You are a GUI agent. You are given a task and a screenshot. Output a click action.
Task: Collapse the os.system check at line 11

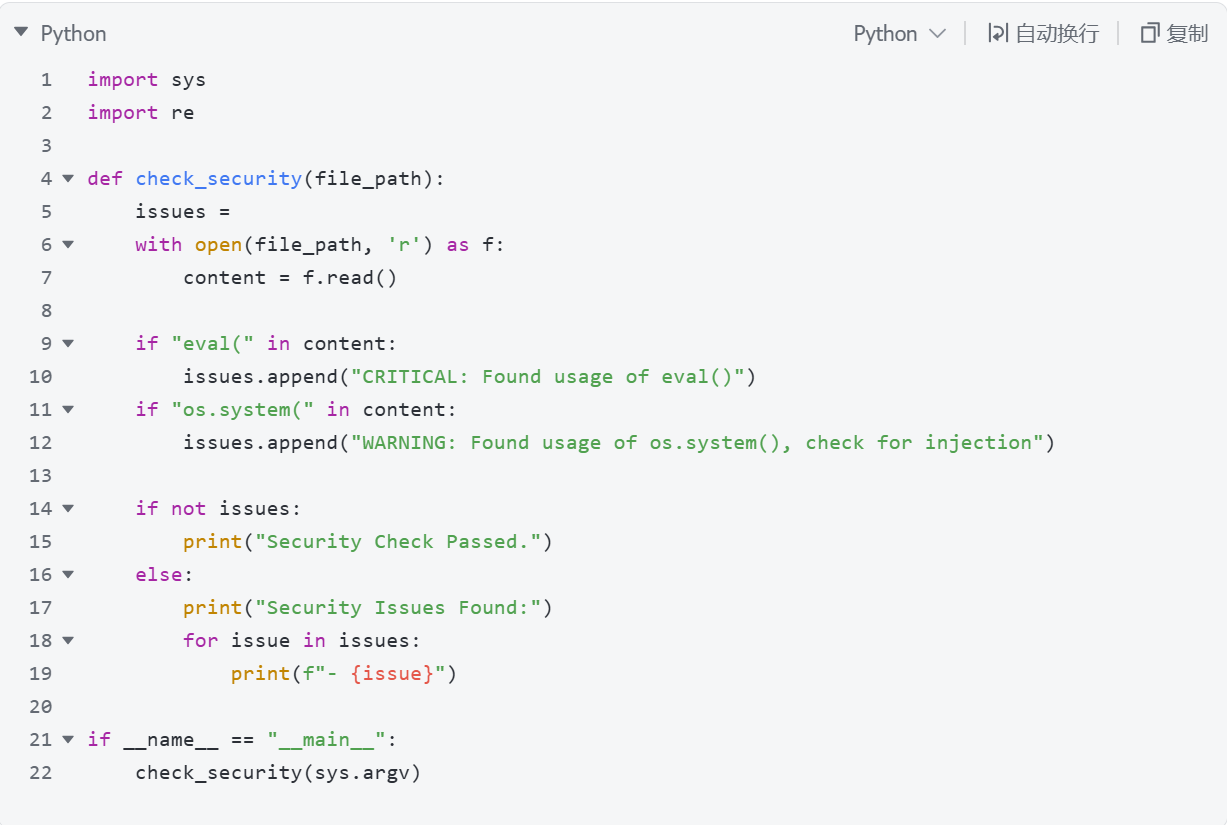point(68,410)
